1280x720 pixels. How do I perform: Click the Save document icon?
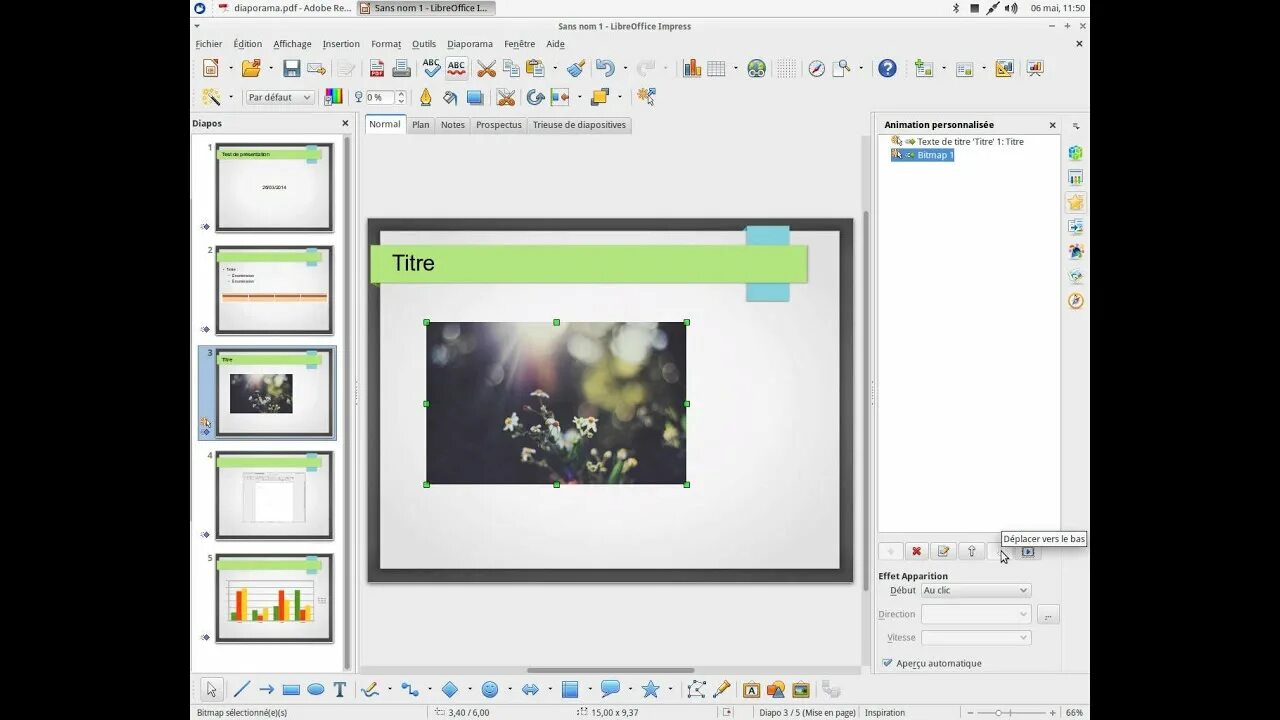pyautogui.click(x=291, y=68)
